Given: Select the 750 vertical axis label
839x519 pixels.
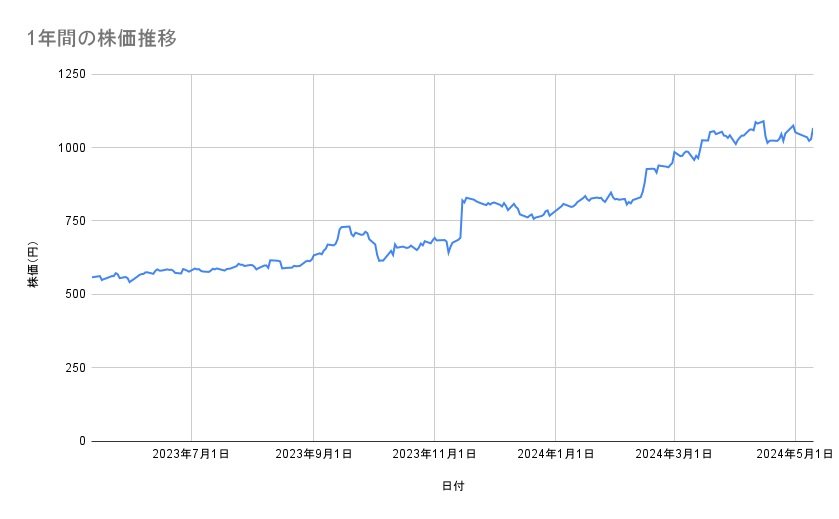Looking at the screenshot, I should coord(76,221).
